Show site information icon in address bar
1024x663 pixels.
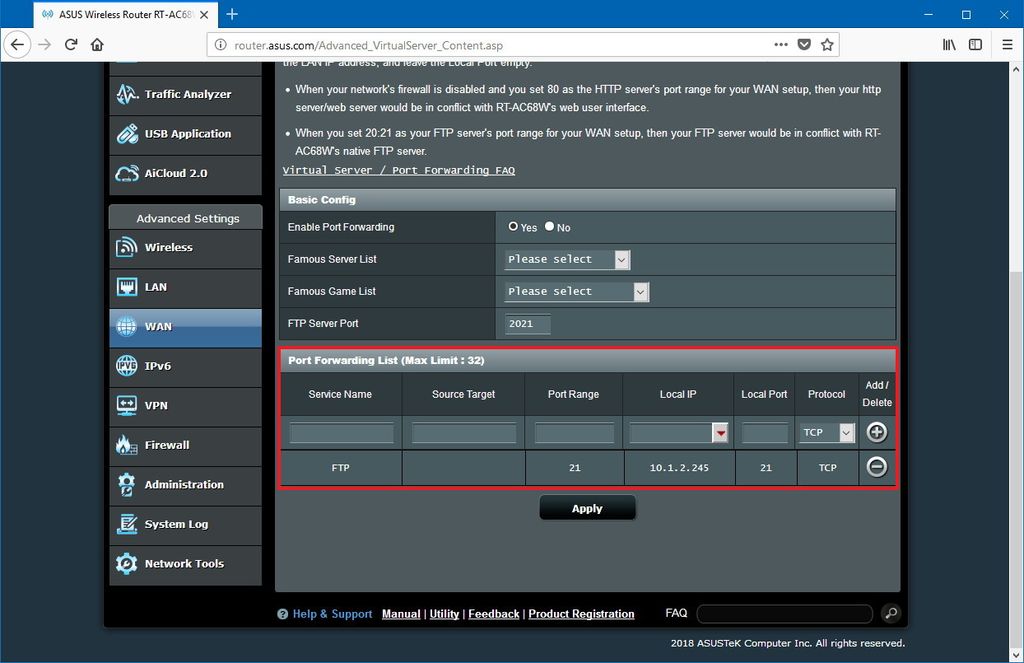(x=221, y=45)
